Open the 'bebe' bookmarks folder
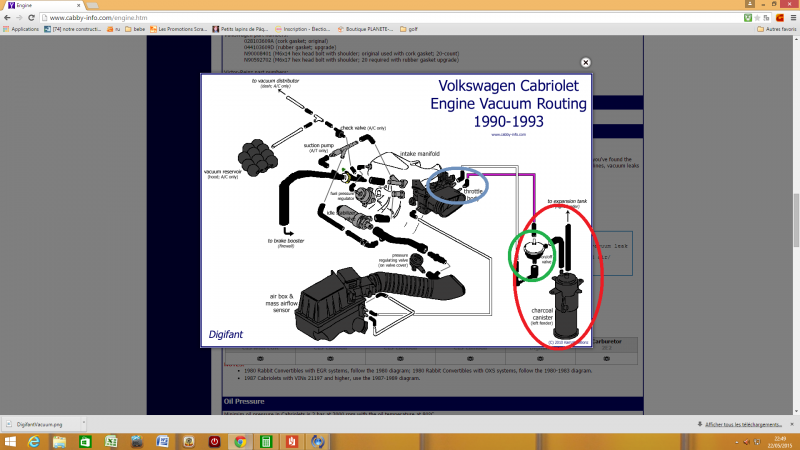 tap(135, 29)
